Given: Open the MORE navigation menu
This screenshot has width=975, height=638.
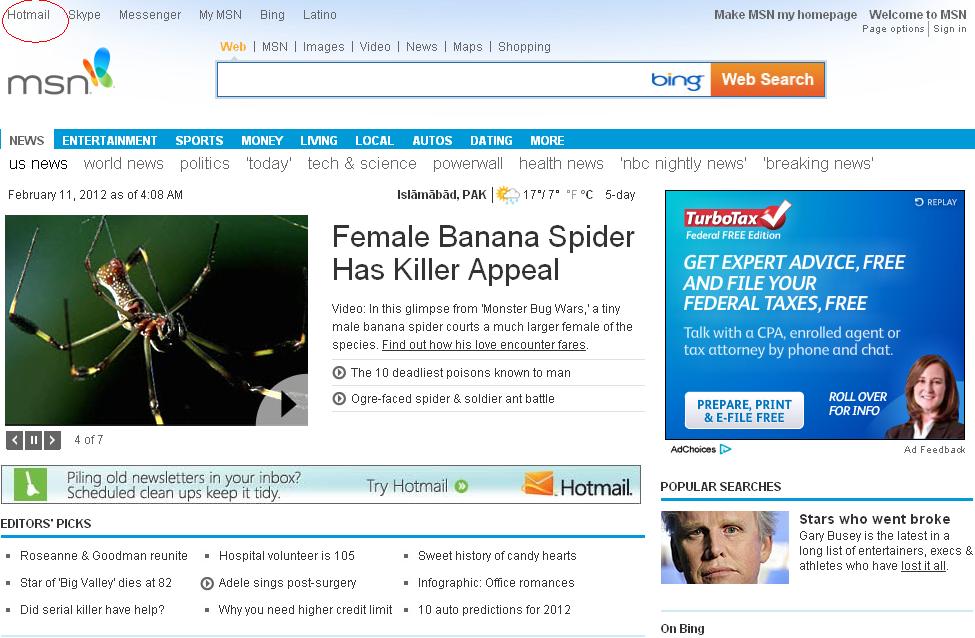Looking at the screenshot, I should 547,141.
